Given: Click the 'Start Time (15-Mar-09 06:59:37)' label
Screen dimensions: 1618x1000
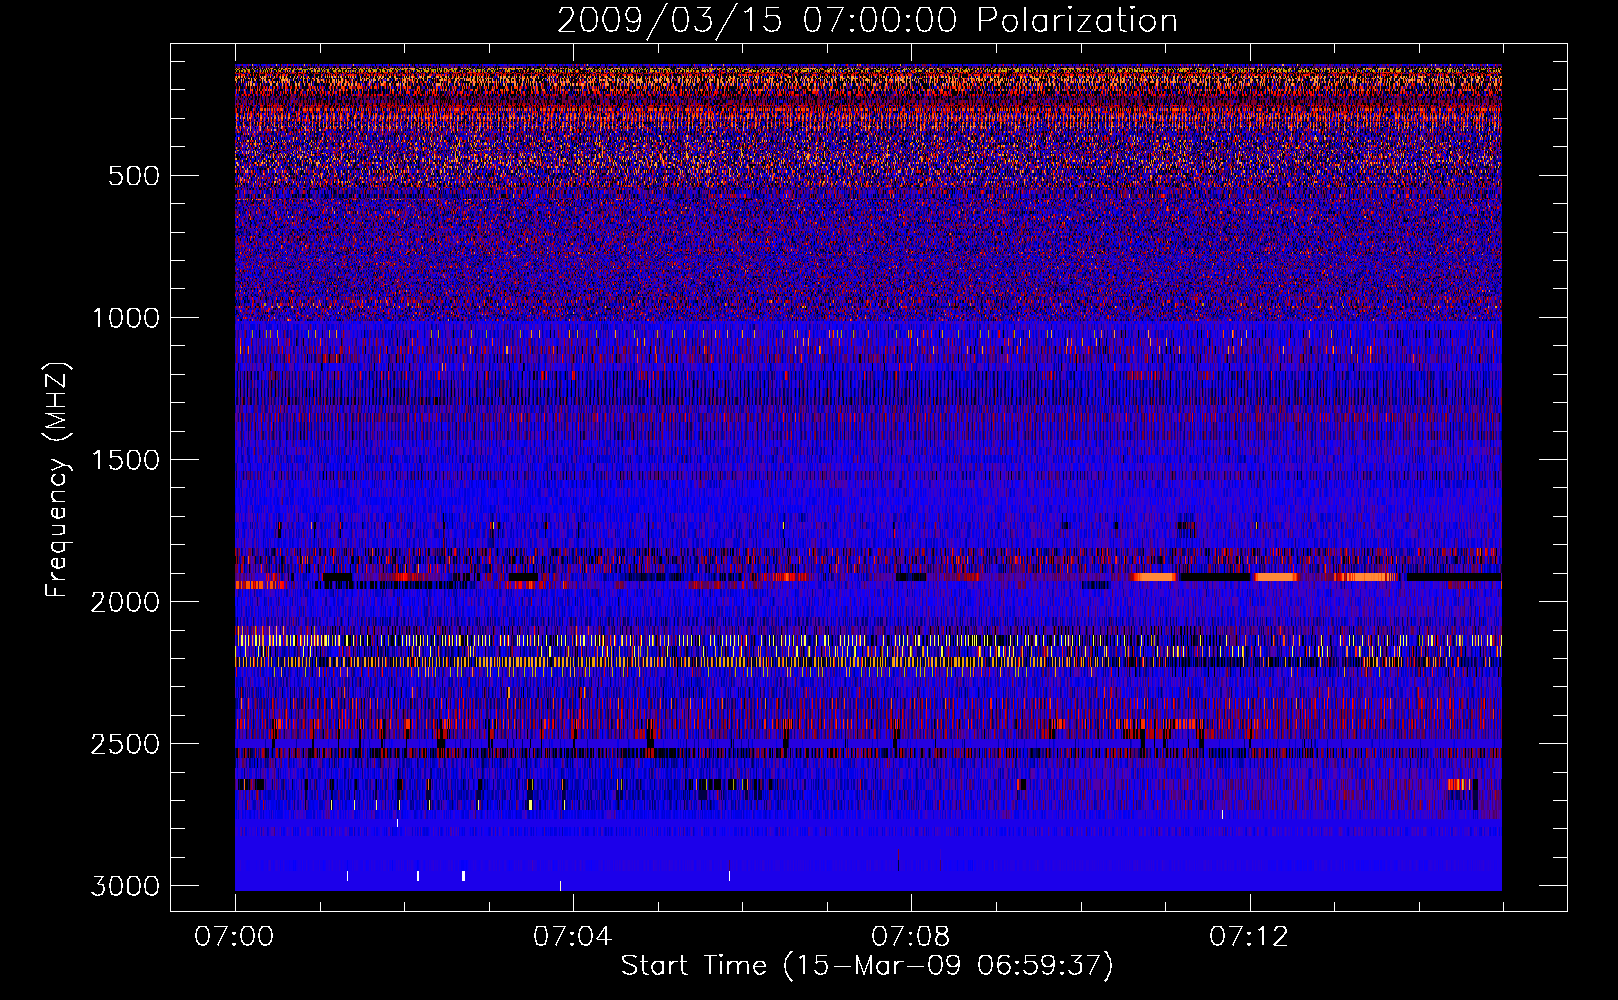Looking at the screenshot, I should point(867,966).
